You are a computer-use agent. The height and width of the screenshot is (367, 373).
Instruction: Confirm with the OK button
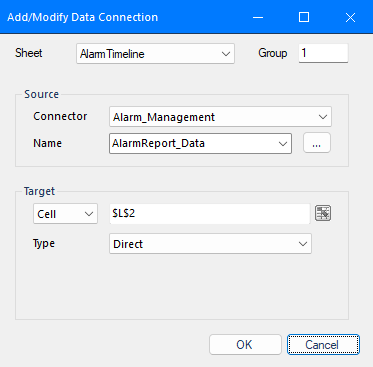[x=245, y=344]
